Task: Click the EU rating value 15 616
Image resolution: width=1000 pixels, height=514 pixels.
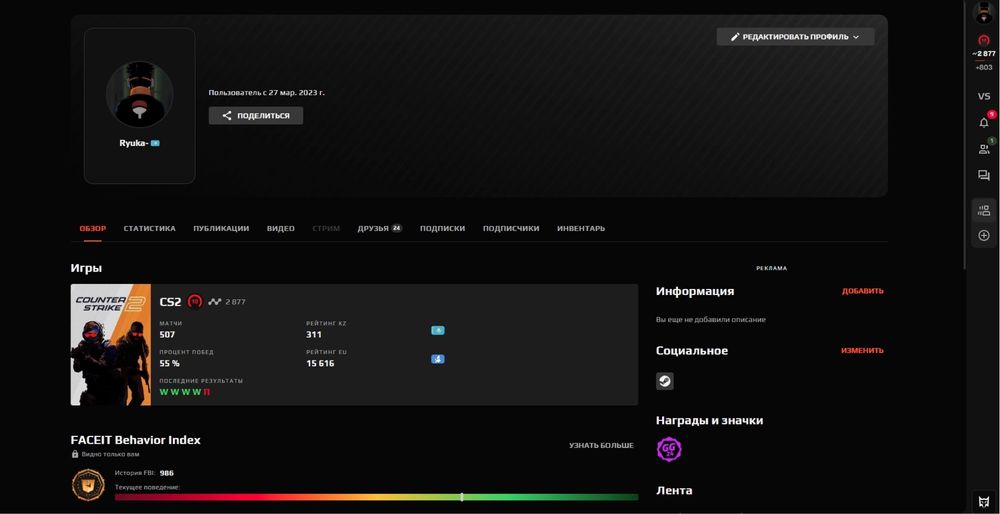Action: (320, 363)
